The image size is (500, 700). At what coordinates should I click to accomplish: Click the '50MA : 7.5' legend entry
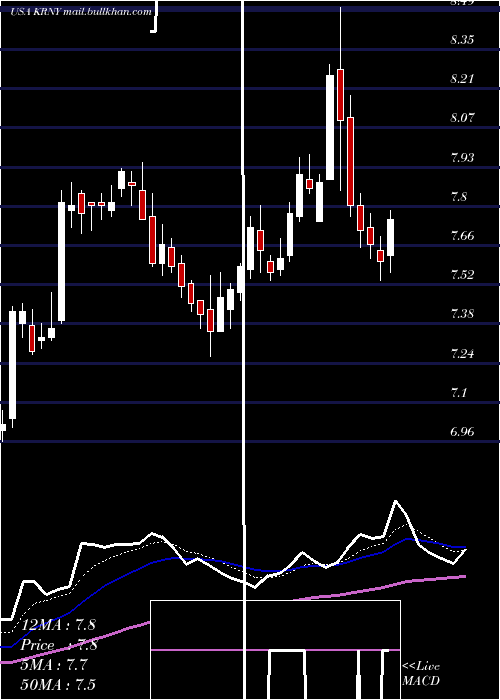[58, 684]
